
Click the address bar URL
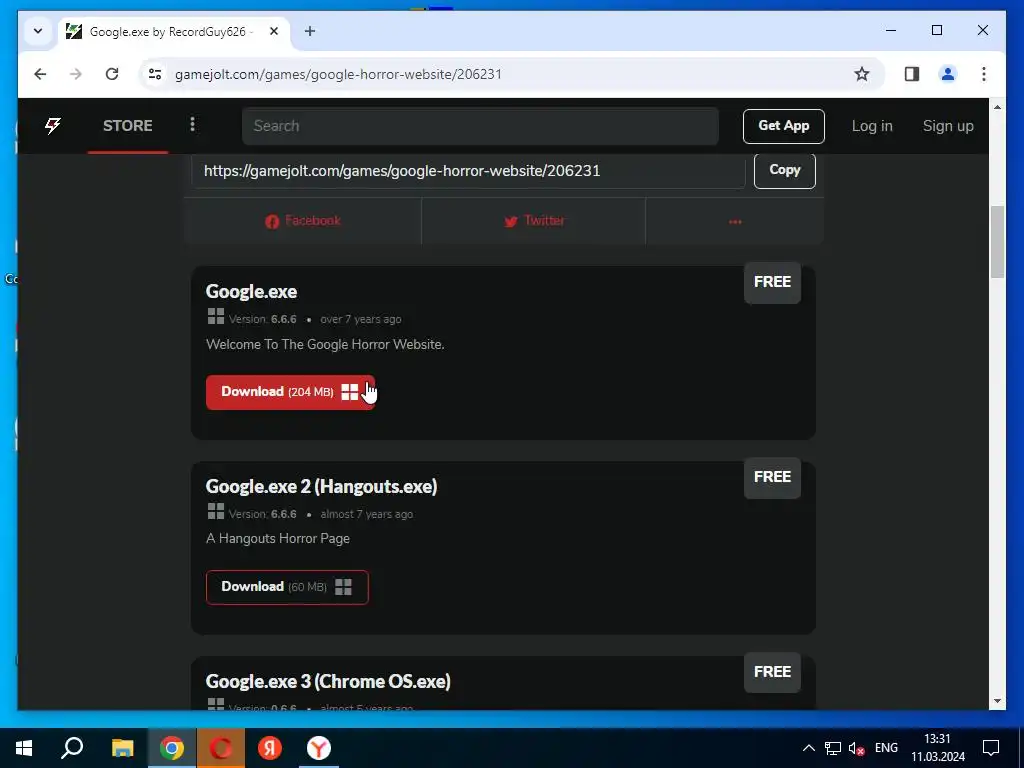[338, 74]
